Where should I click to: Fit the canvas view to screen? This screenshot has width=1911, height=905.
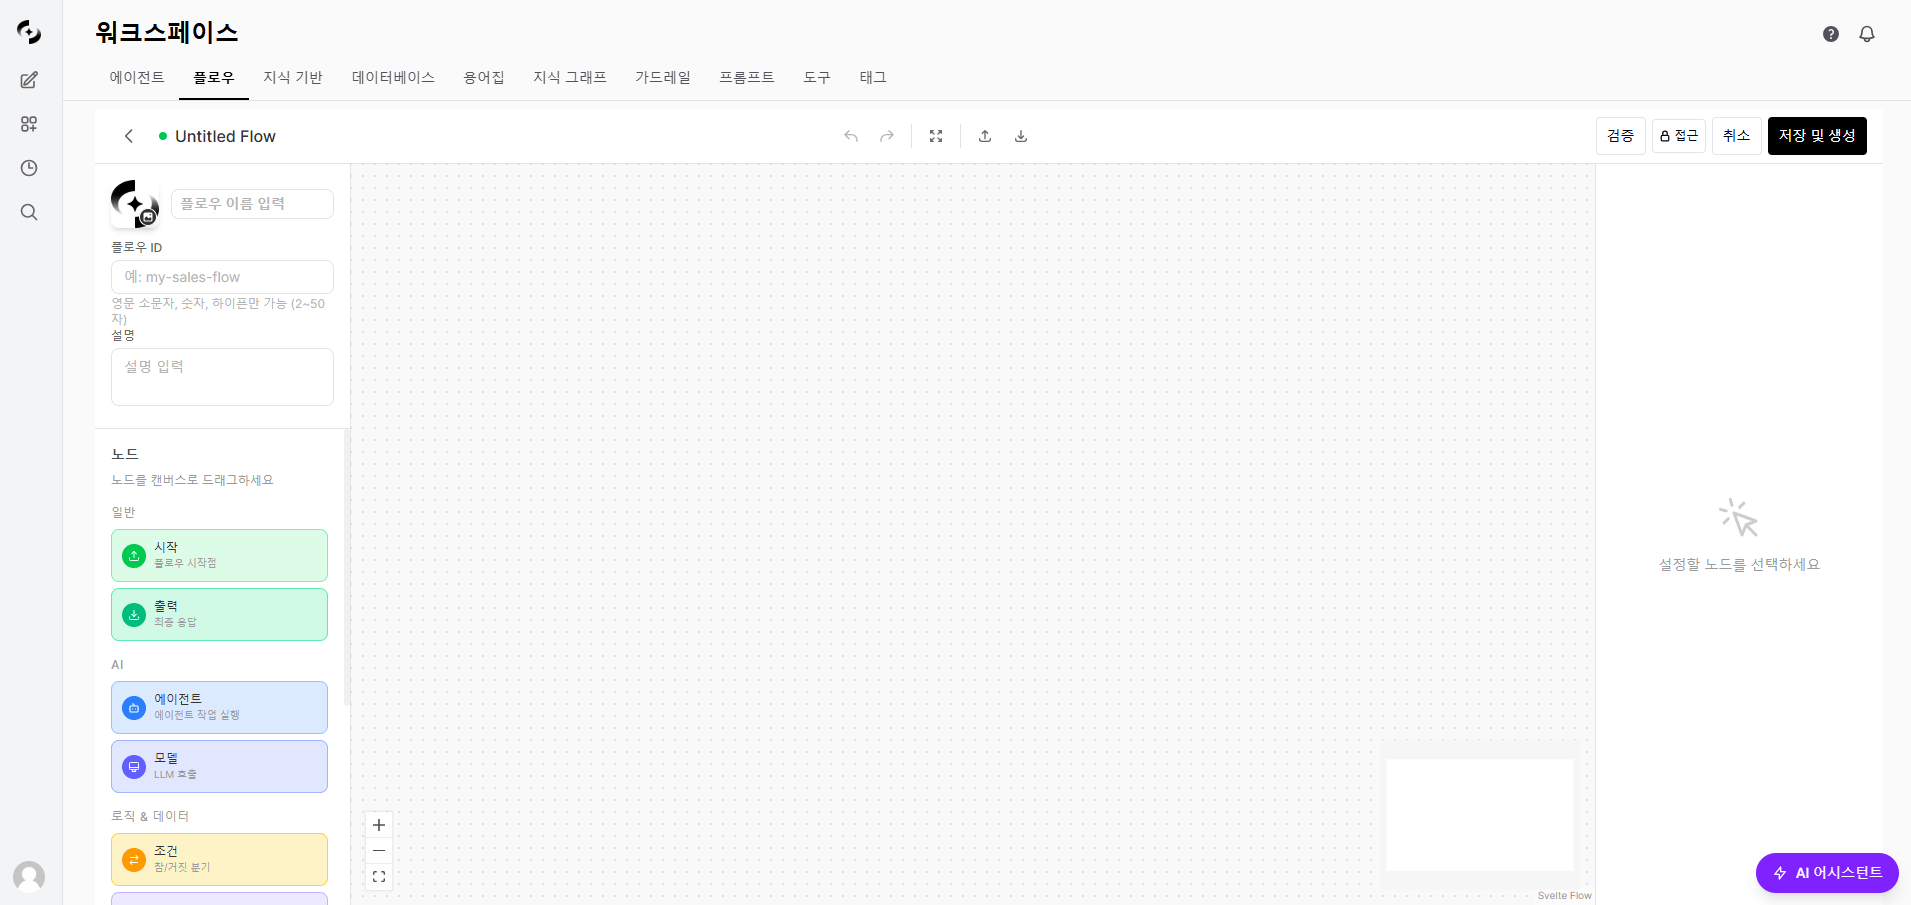click(x=379, y=877)
